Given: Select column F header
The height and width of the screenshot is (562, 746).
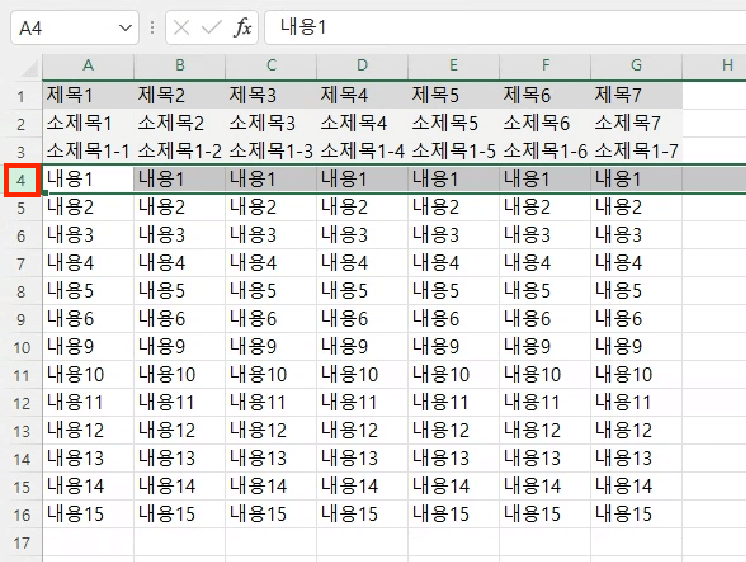Looking at the screenshot, I should [x=545, y=66].
